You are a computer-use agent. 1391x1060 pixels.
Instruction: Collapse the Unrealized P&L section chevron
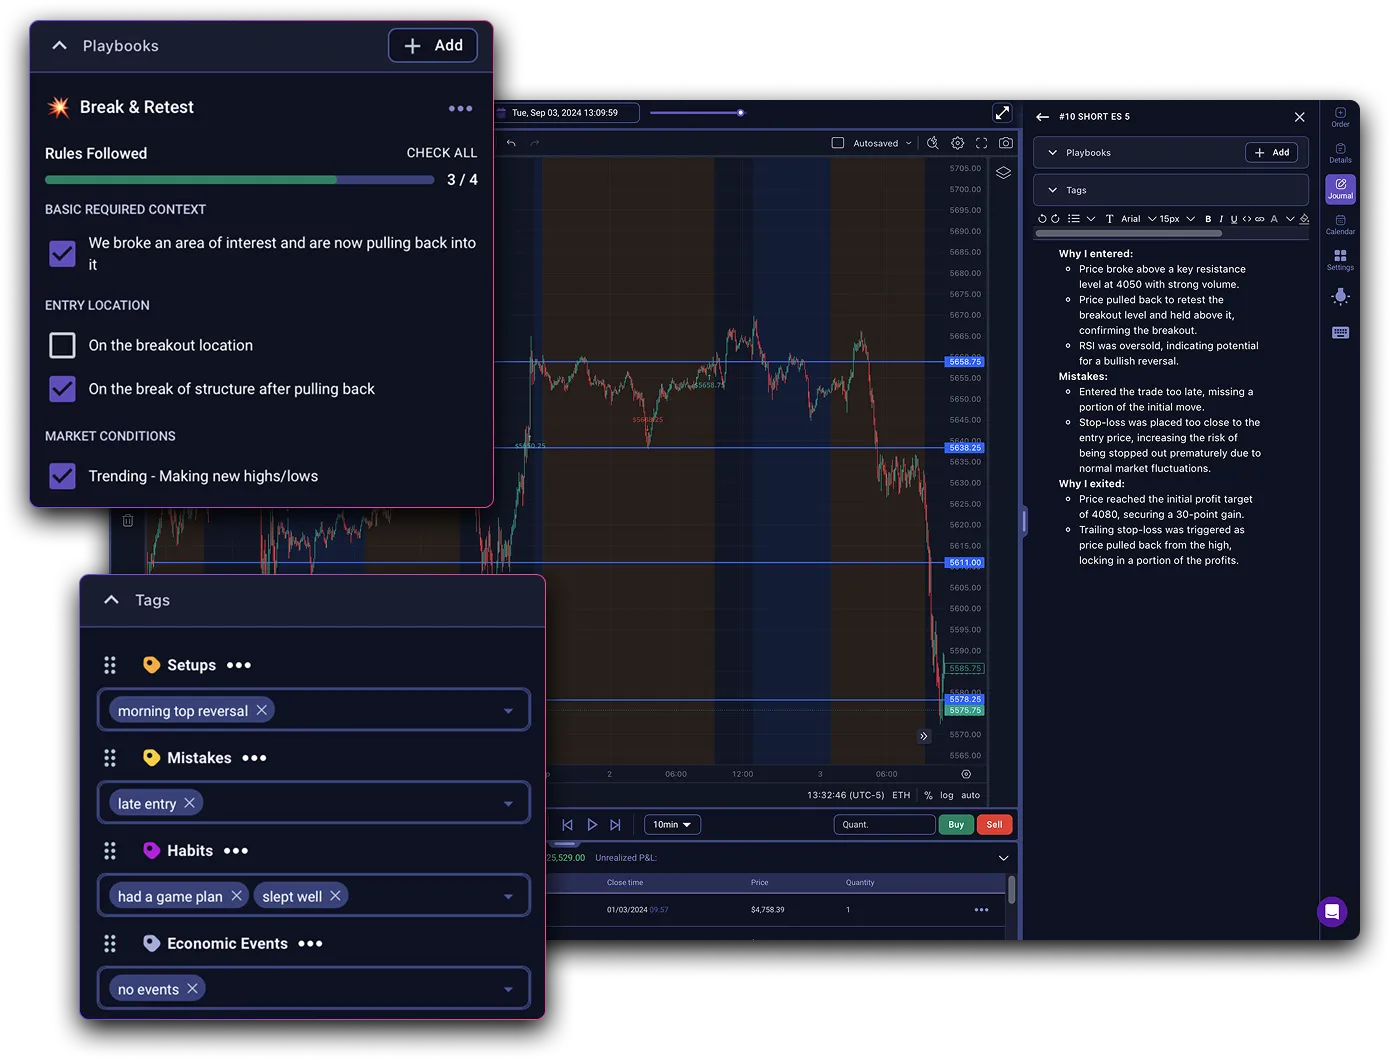coord(1003,858)
